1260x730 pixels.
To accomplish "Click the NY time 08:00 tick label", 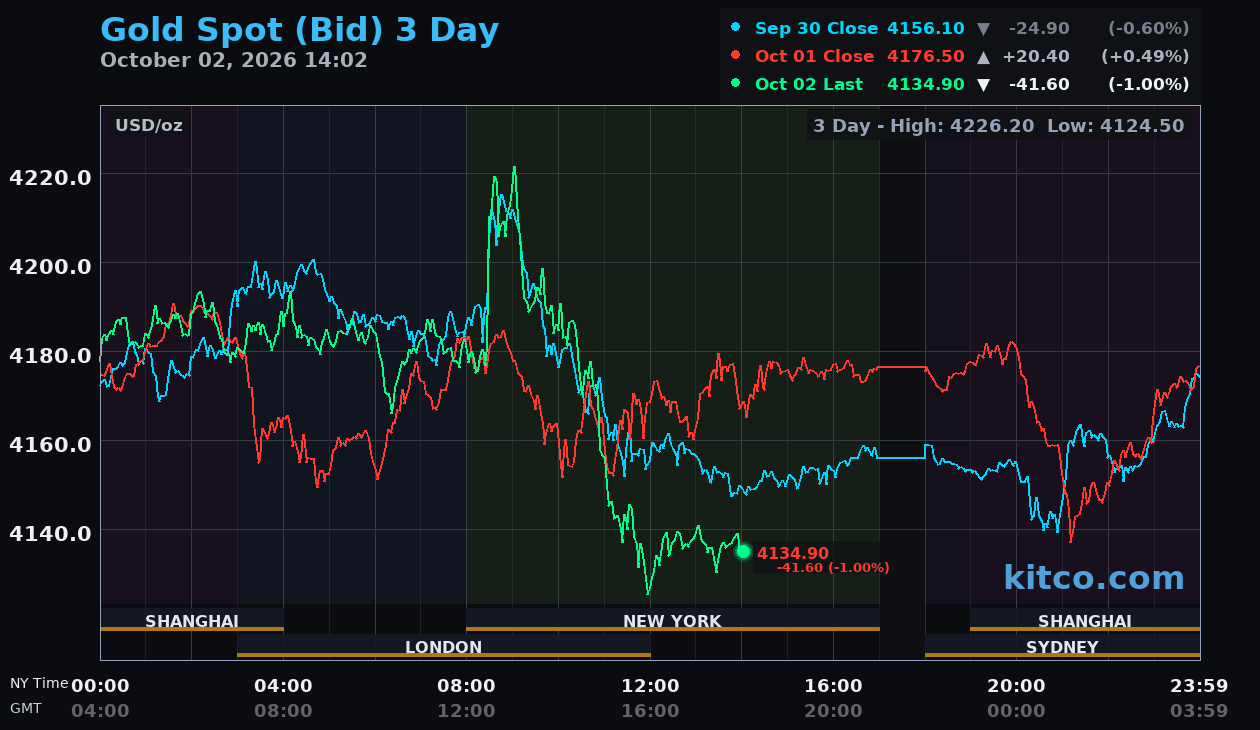I will [x=466, y=686].
